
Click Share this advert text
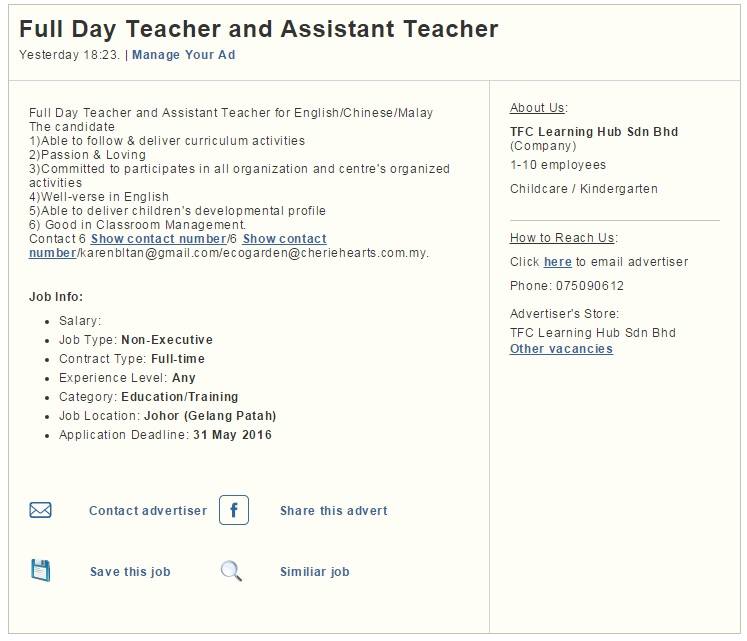pos(333,510)
